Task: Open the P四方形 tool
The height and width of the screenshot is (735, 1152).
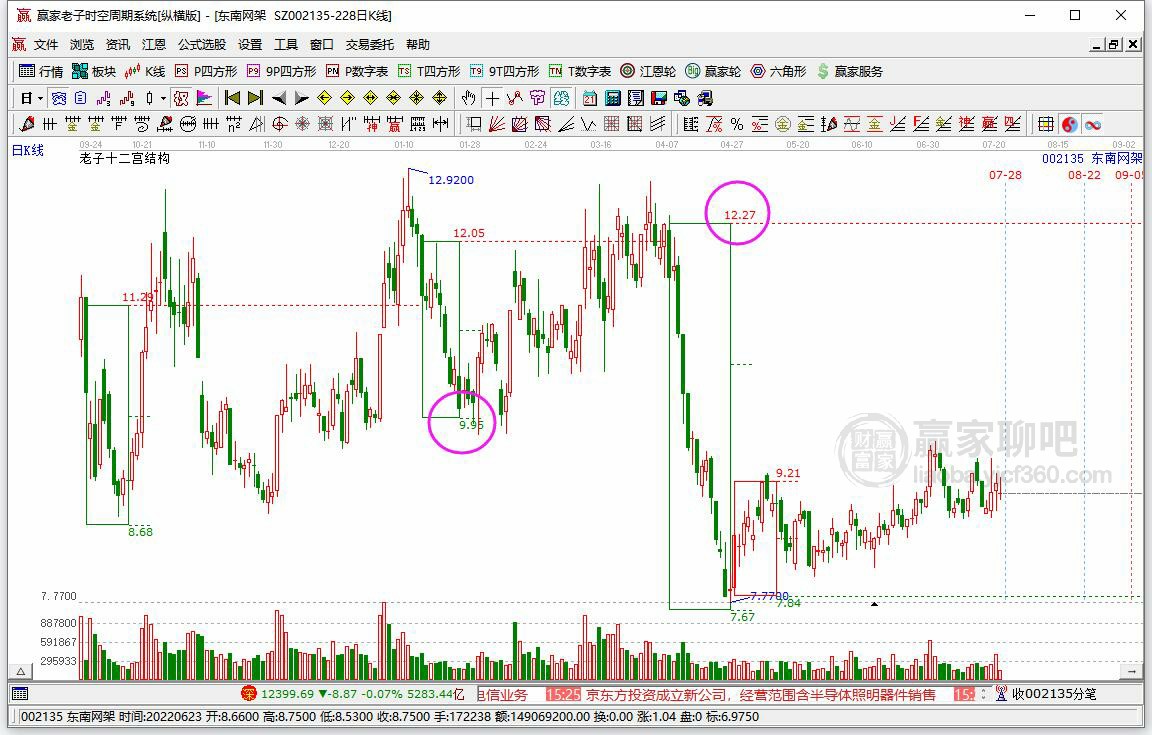Action: [x=206, y=71]
